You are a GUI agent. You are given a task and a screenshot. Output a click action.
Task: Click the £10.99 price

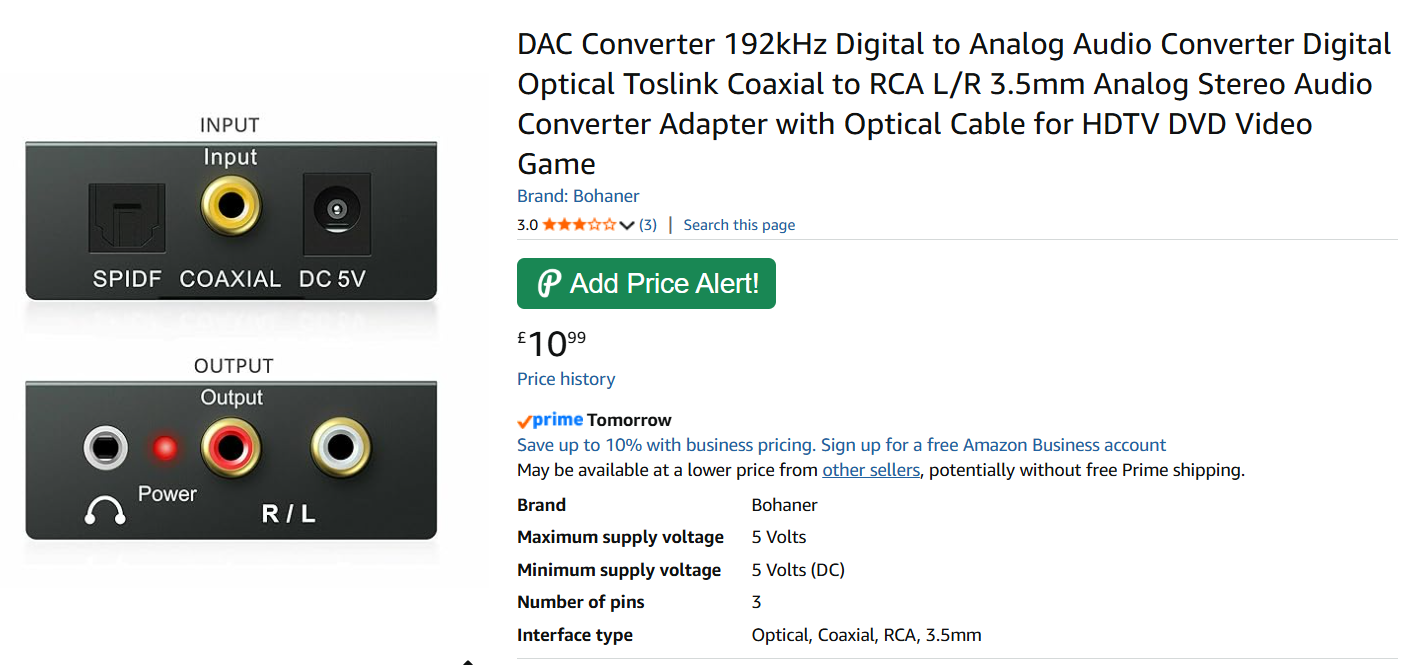pos(551,344)
